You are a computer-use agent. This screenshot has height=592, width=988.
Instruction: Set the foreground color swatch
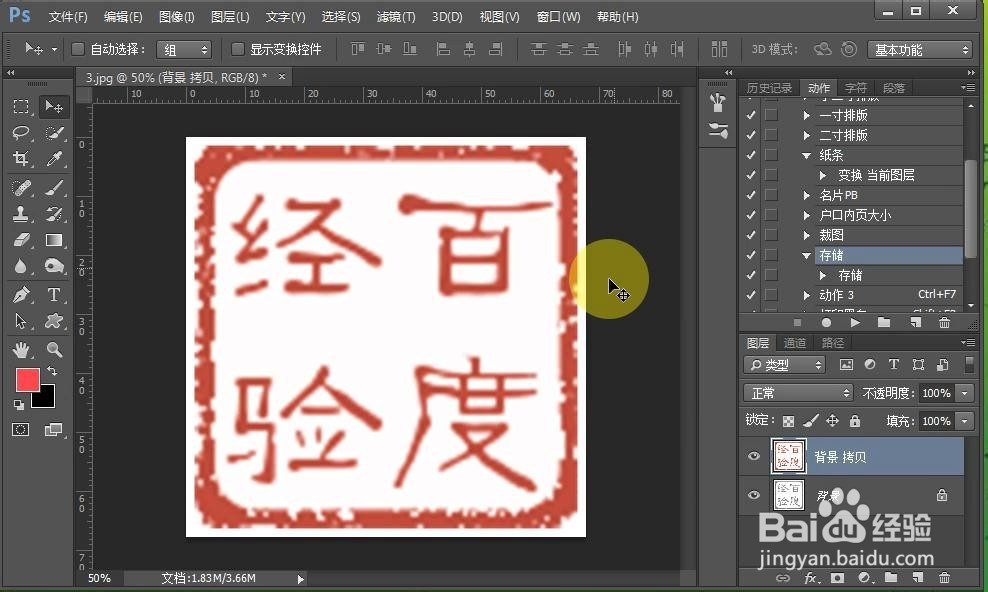pyautogui.click(x=27, y=380)
